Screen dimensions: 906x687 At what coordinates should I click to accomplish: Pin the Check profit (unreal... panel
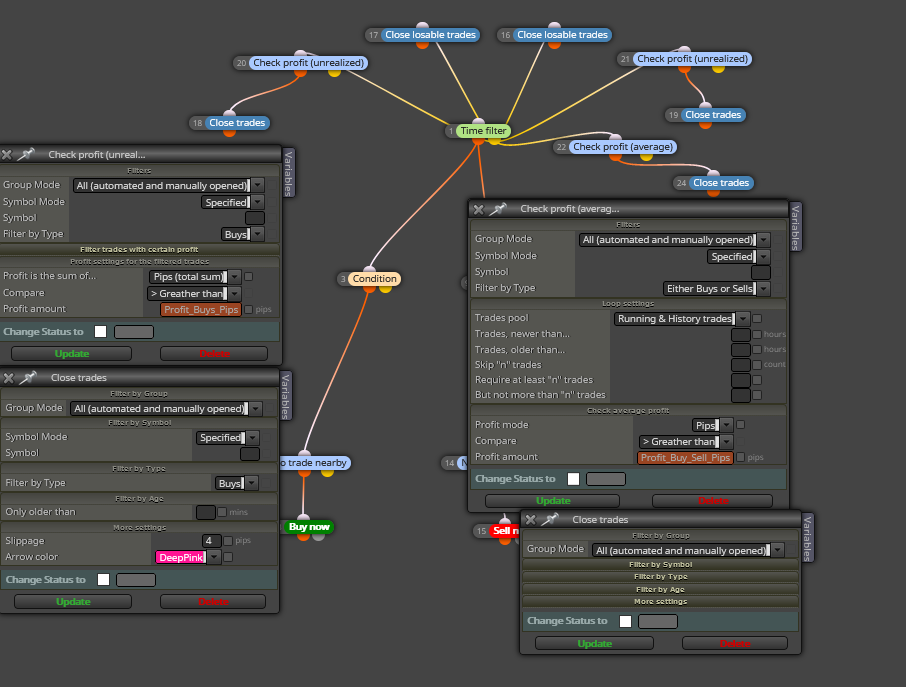(26, 154)
